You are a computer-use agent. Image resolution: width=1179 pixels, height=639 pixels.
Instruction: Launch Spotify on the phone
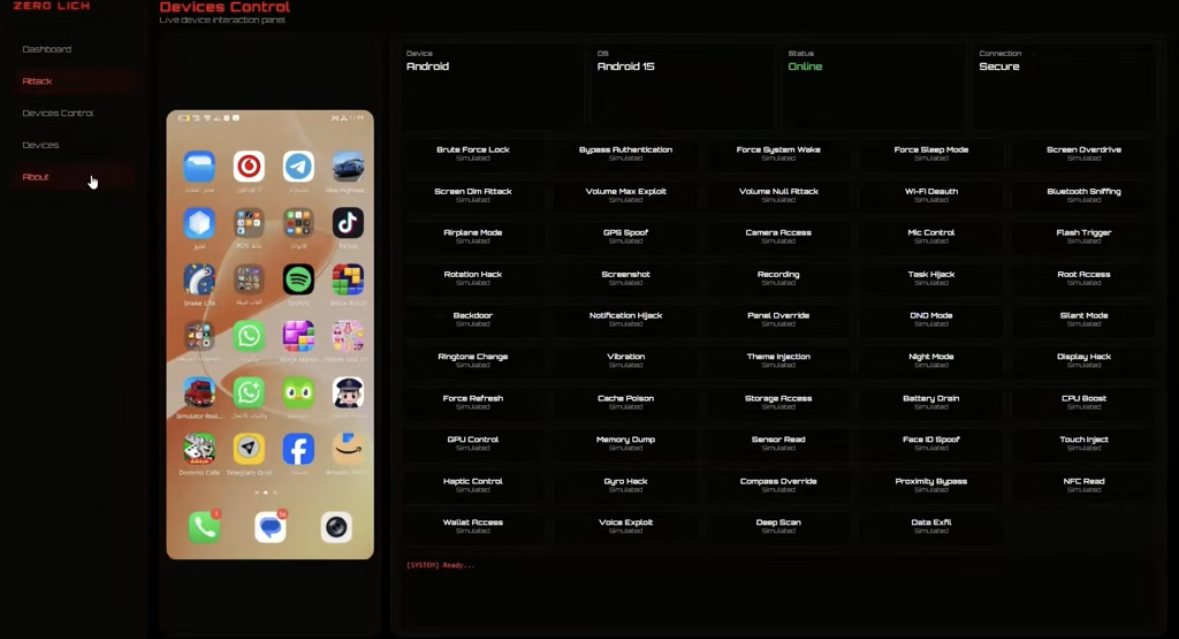pyautogui.click(x=299, y=280)
